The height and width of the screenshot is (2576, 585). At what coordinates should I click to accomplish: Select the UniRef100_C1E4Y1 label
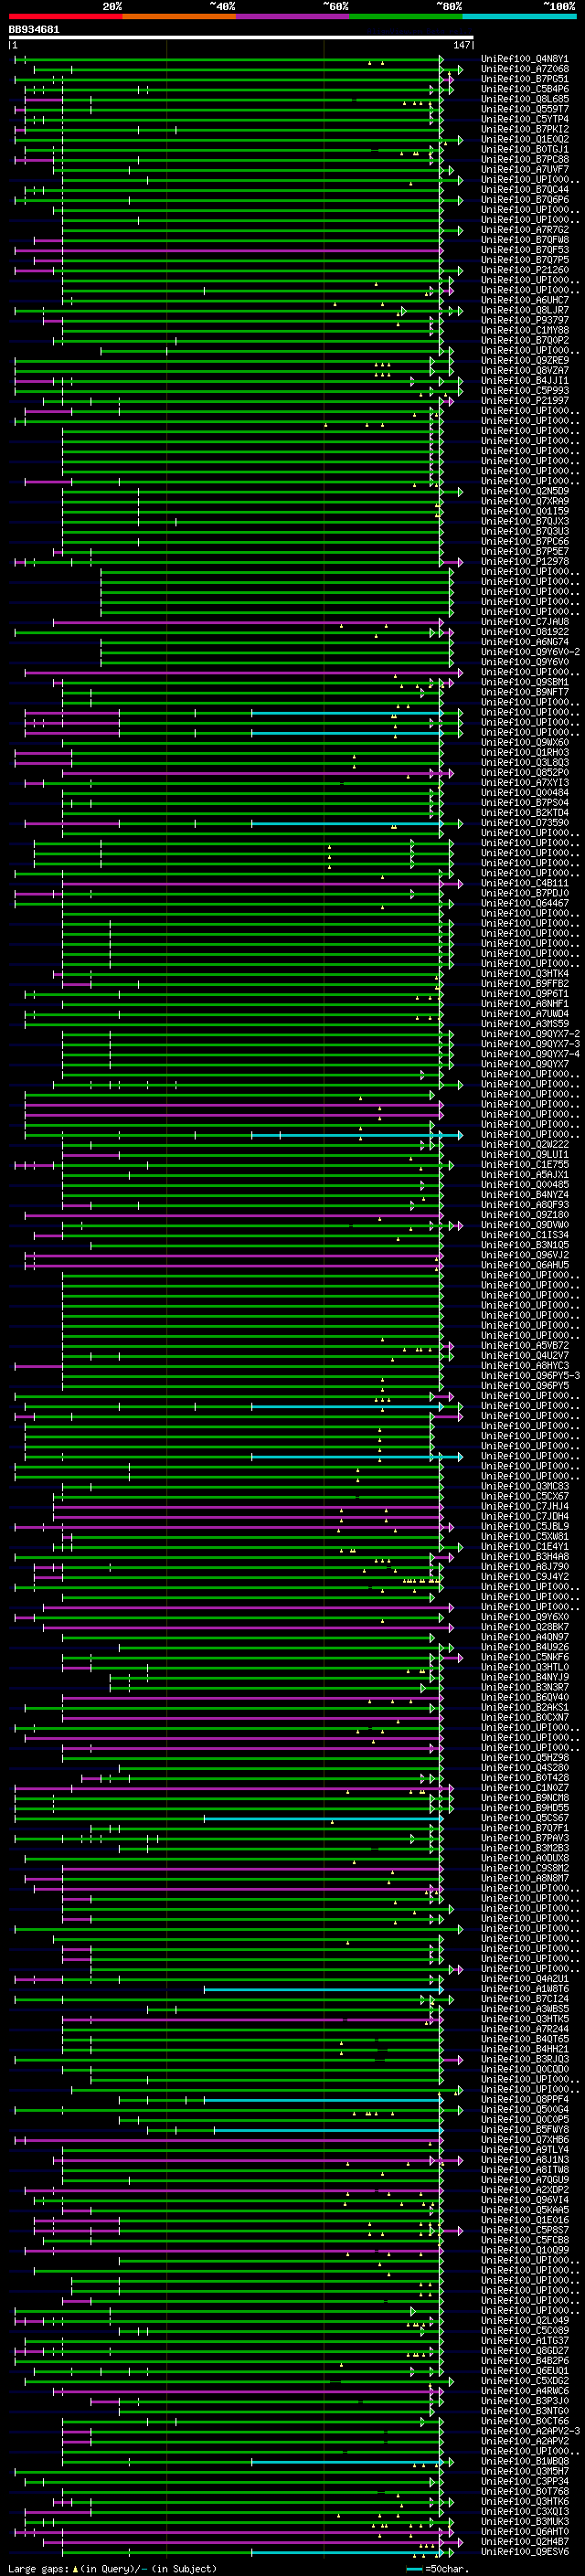click(x=524, y=1547)
